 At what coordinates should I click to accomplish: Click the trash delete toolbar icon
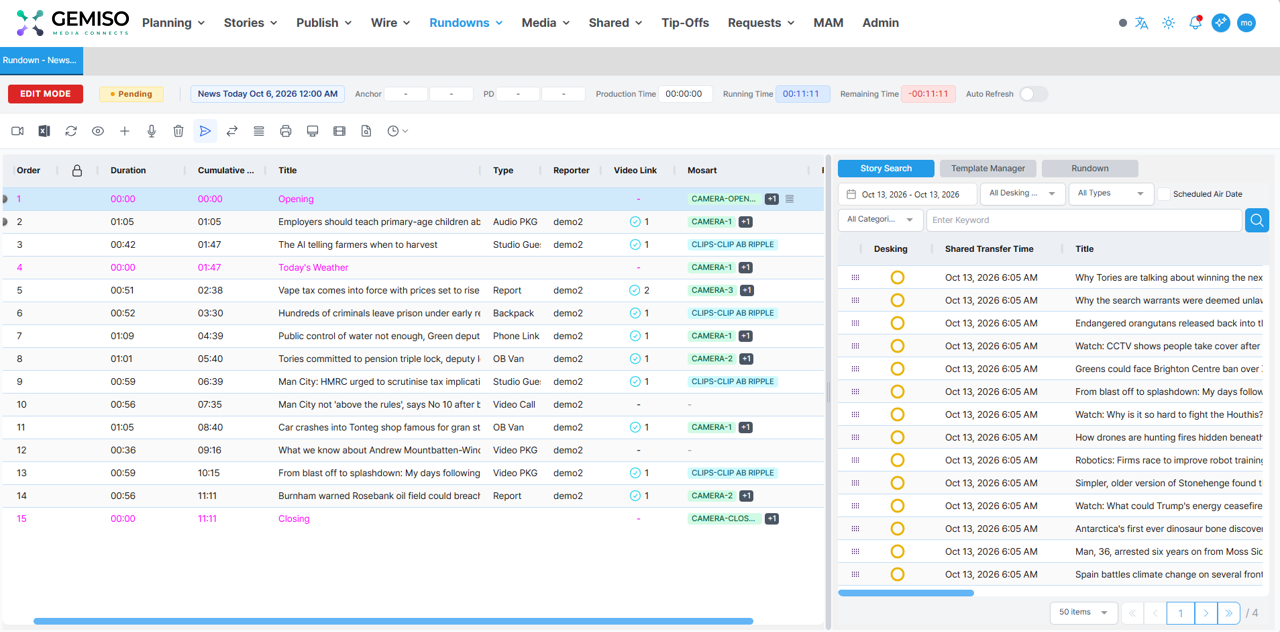click(x=178, y=131)
